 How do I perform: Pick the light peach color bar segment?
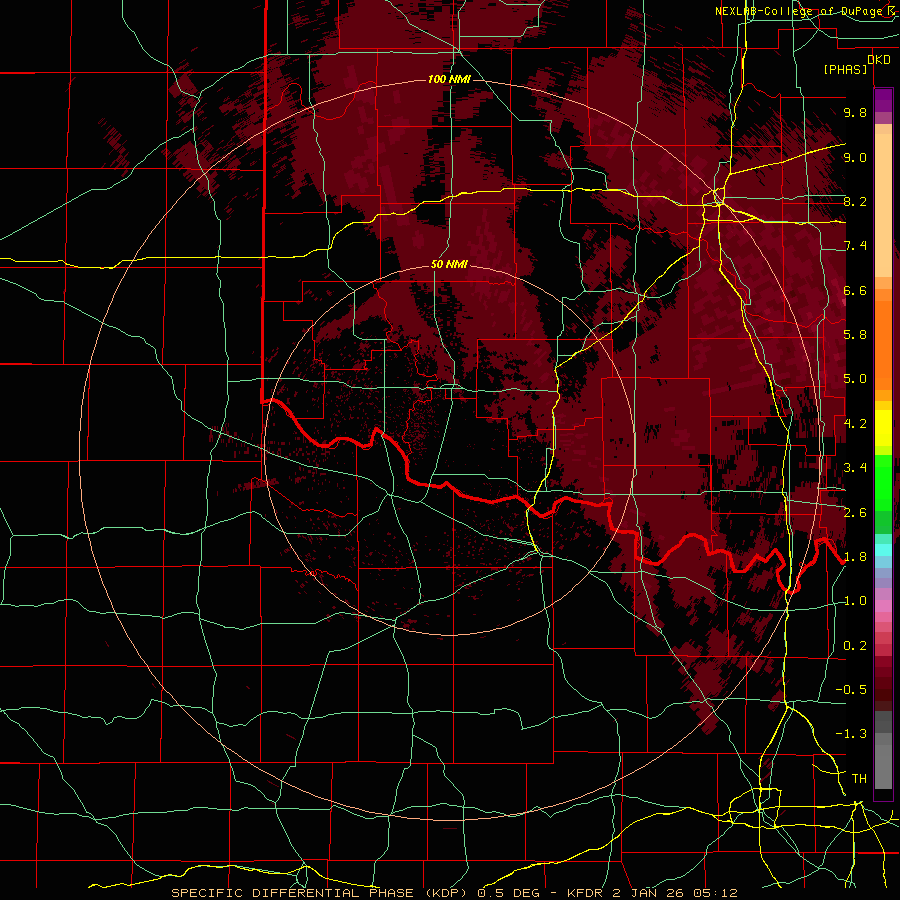click(883, 207)
